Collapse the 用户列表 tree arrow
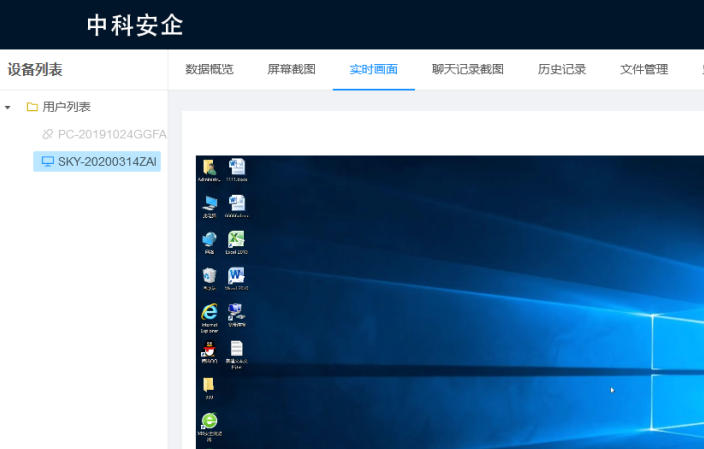Screen dimensions: 704x449 point(8,107)
